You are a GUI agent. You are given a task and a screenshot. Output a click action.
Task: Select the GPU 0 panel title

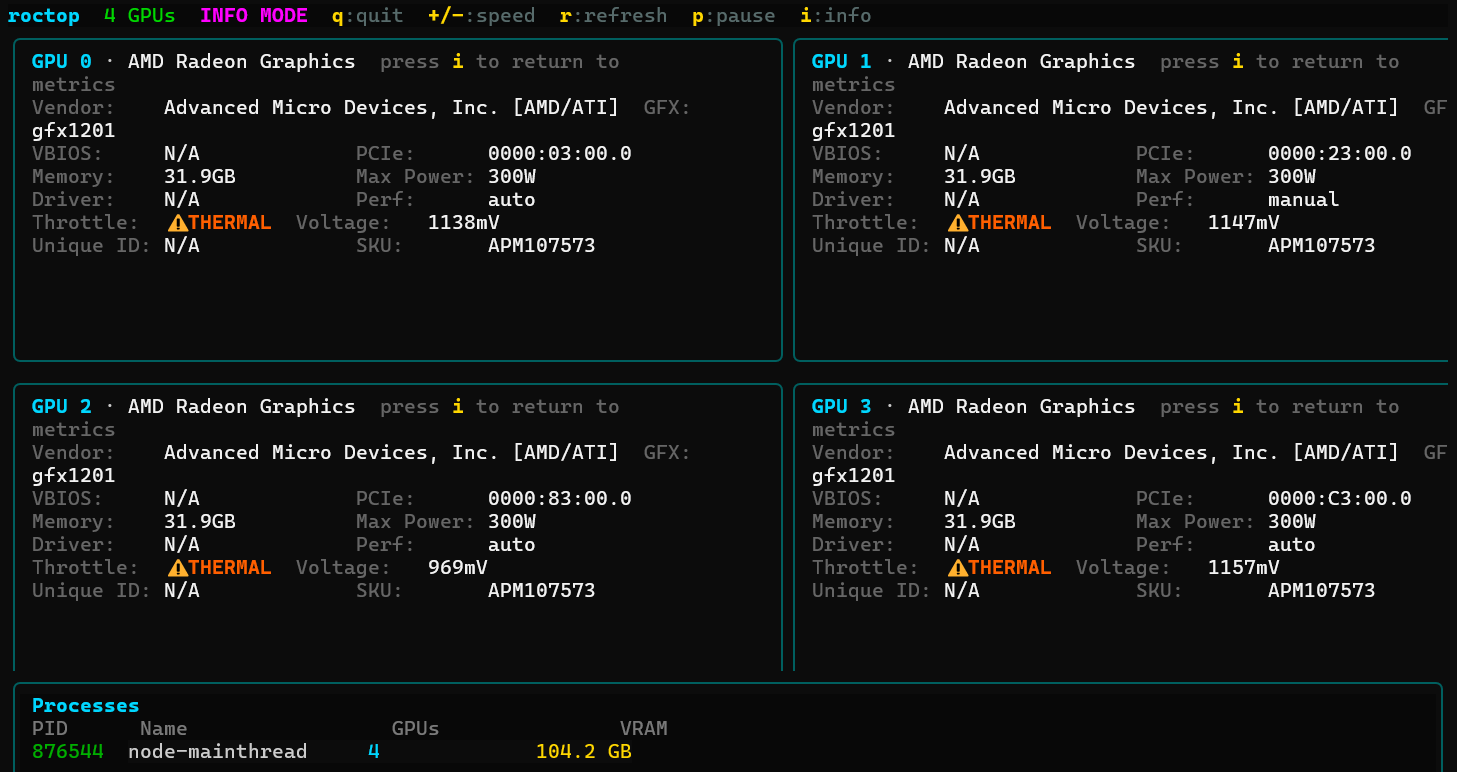[62, 62]
